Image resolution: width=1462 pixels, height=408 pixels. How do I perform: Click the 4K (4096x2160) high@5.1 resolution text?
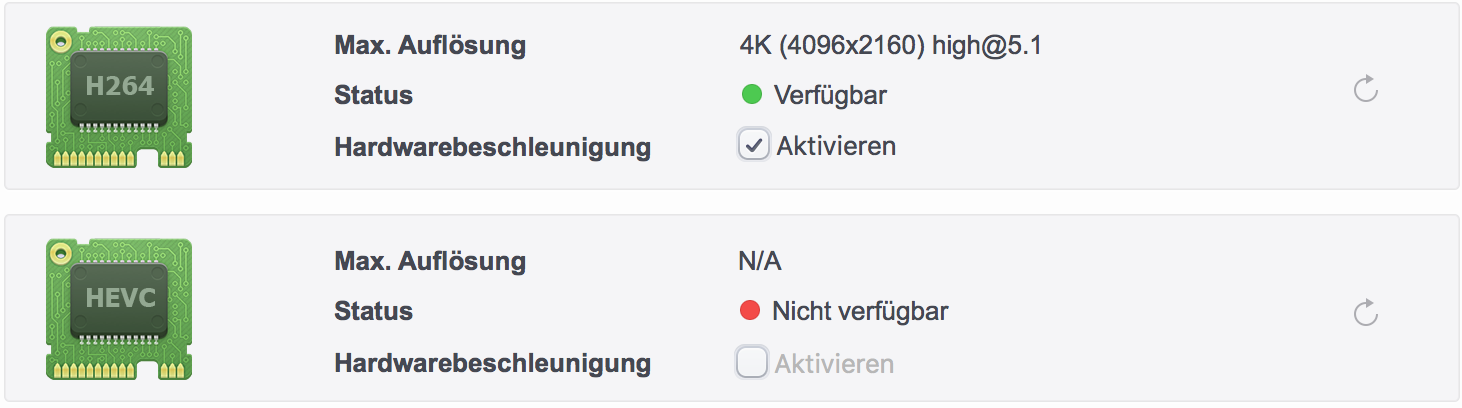pos(890,45)
